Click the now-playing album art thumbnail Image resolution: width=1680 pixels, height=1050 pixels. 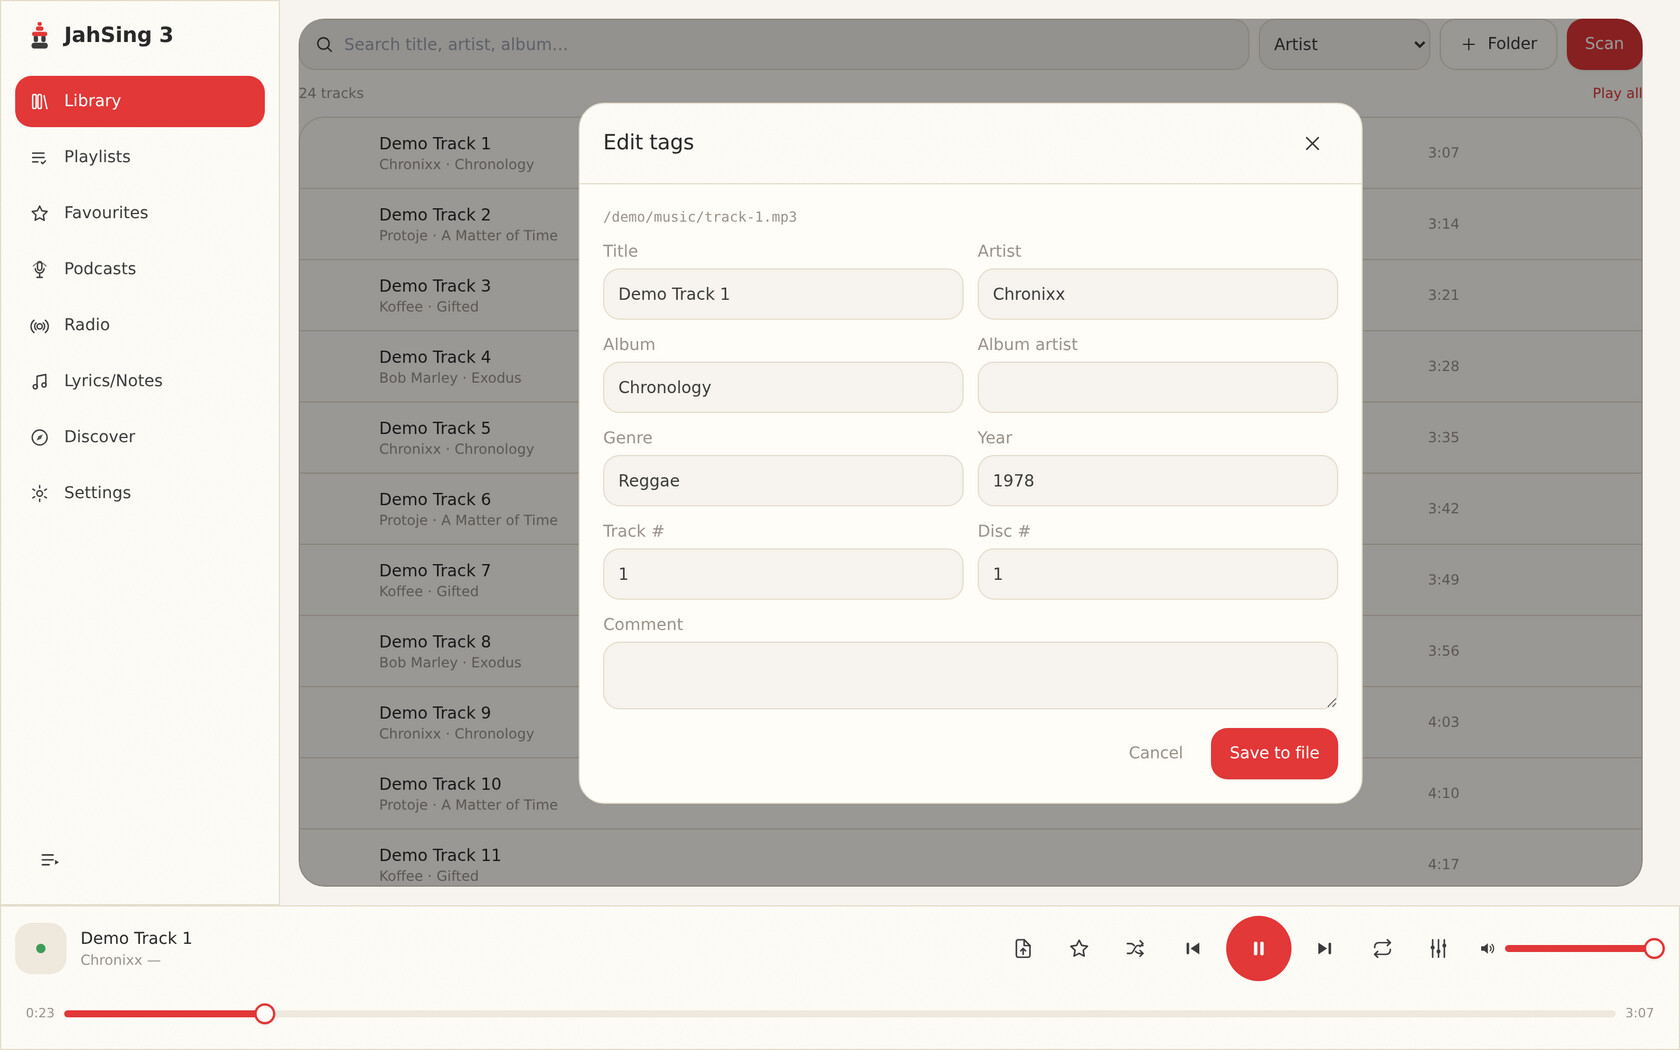(x=41, y=948)
